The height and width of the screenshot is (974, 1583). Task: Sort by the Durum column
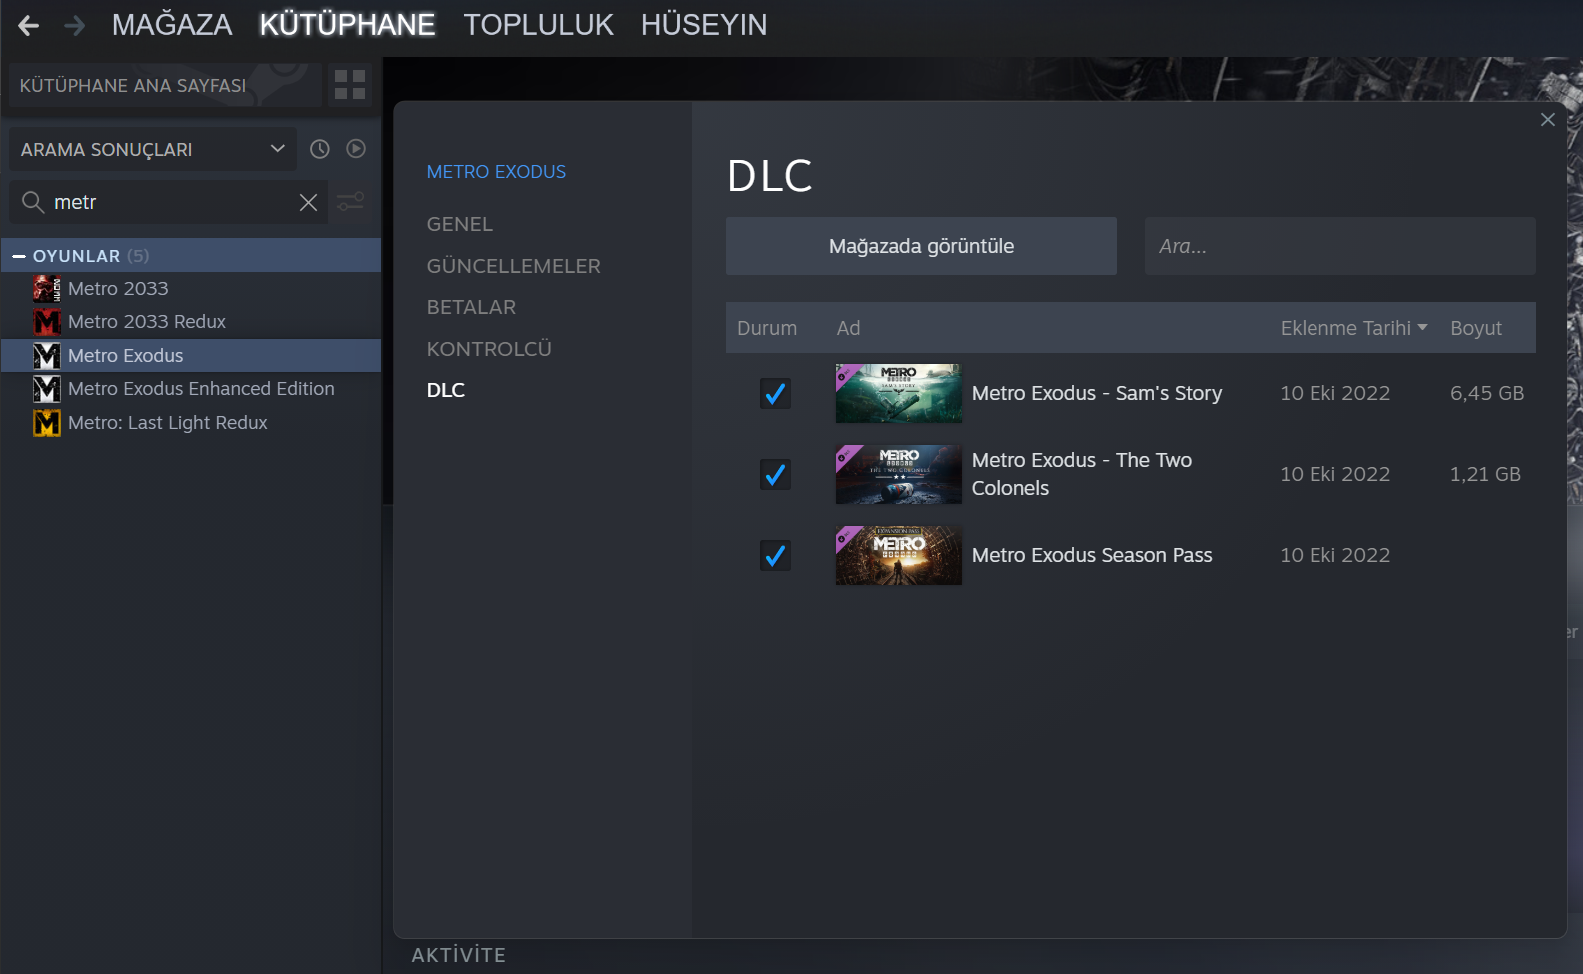(767, 328)
